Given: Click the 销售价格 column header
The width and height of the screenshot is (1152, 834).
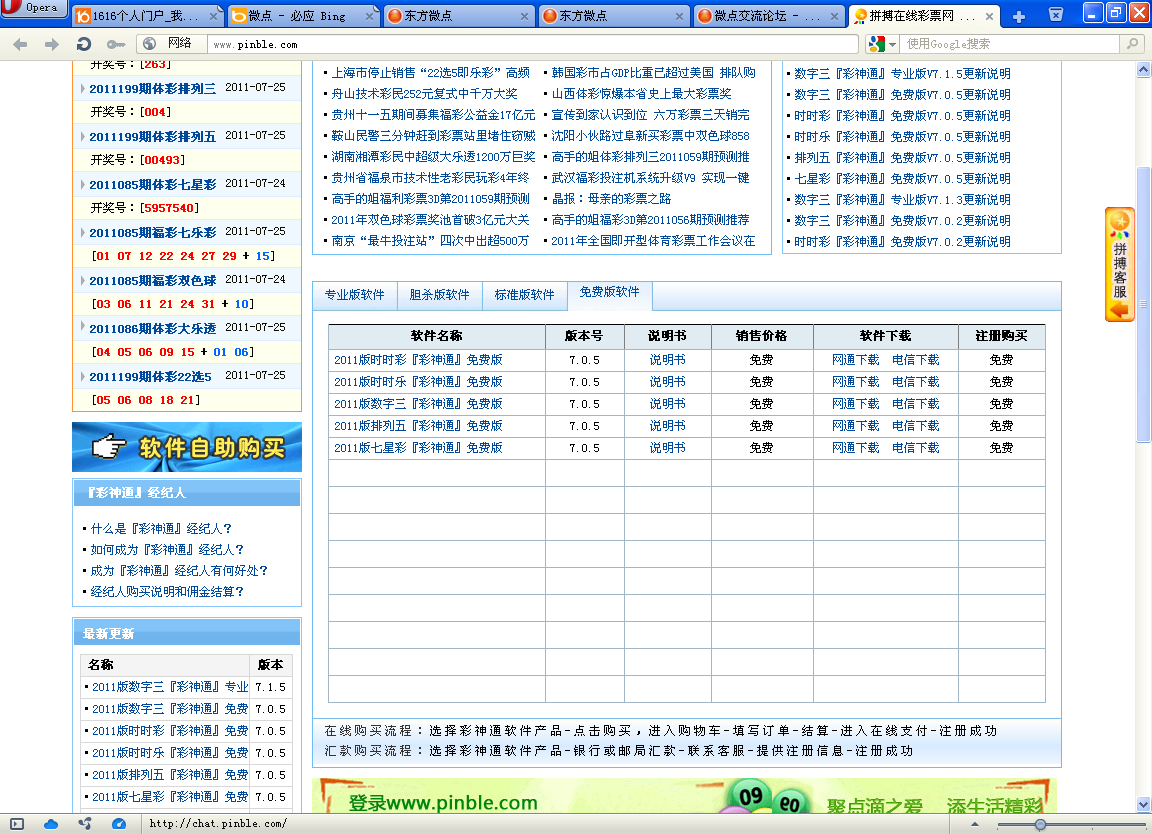Looking at the screenshot, I should pyautogui.click(x=762, y=336).
